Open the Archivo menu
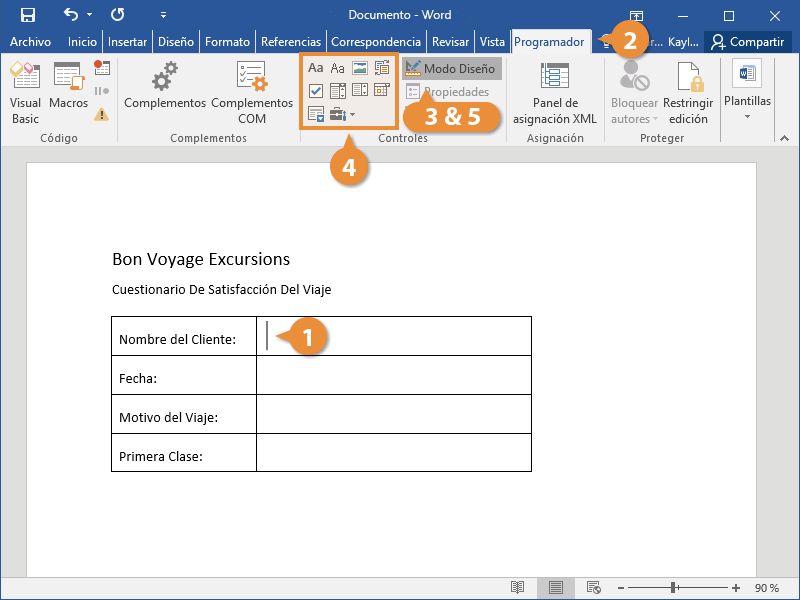Viewport: 800px width, 600px height. (x=30, y=42)
